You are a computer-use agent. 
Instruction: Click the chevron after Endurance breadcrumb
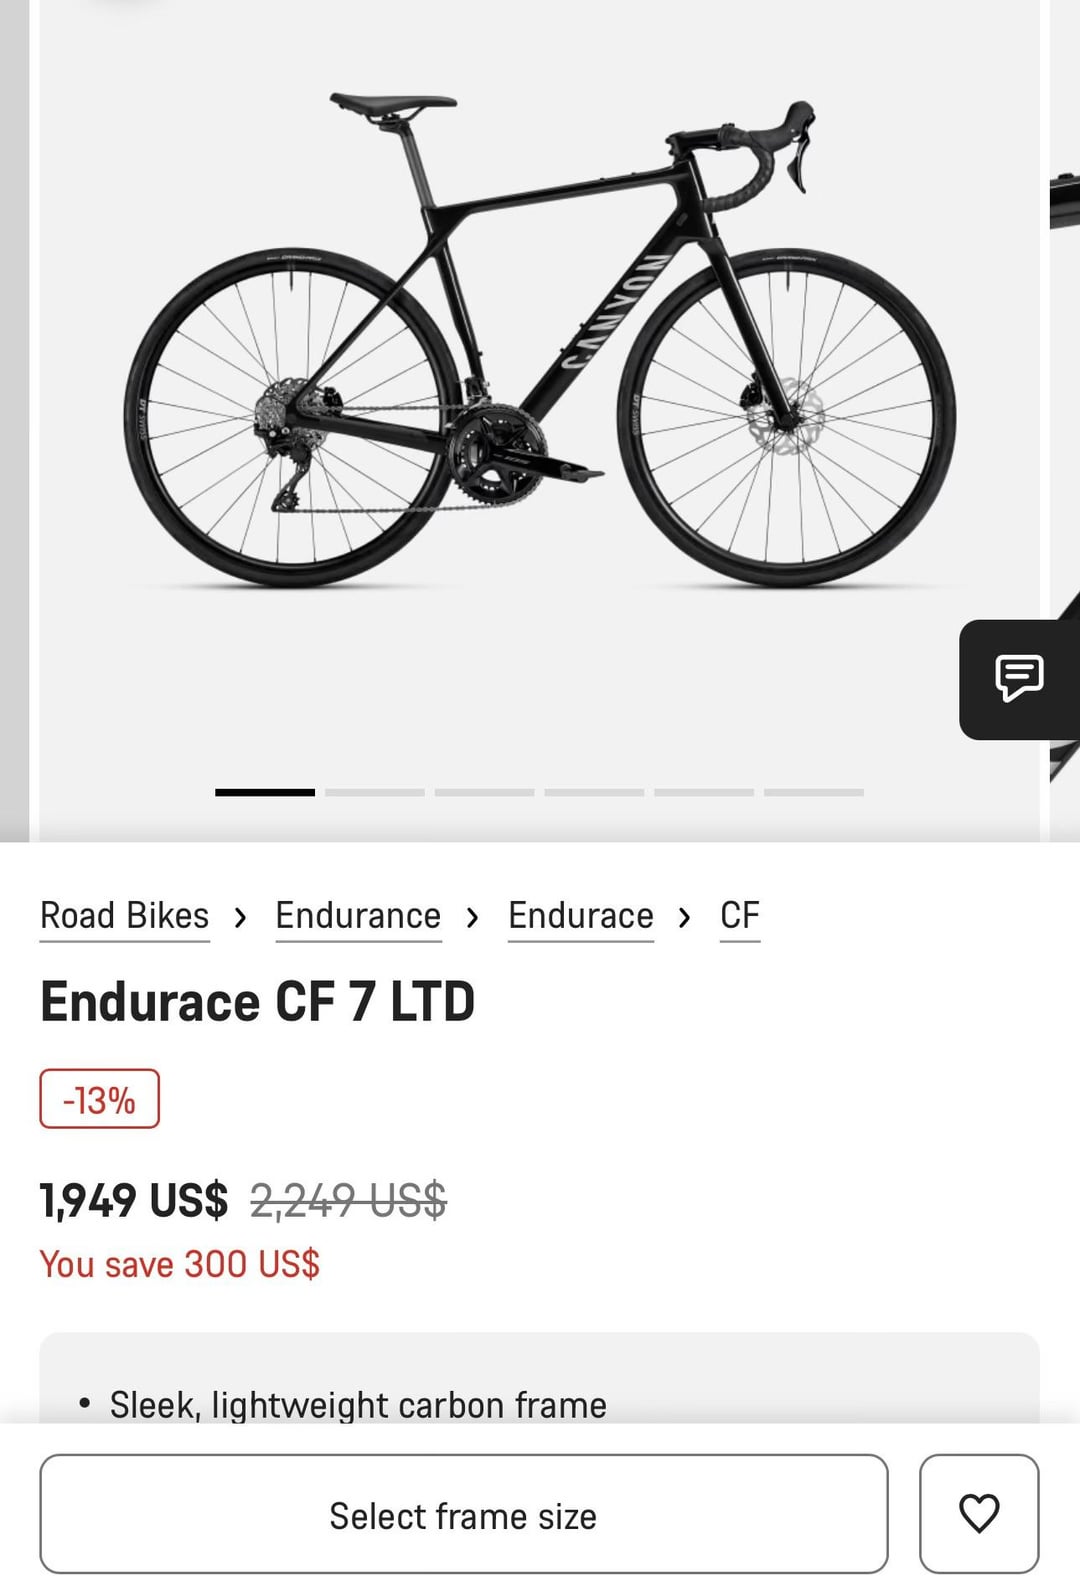(x=473, y=917)
